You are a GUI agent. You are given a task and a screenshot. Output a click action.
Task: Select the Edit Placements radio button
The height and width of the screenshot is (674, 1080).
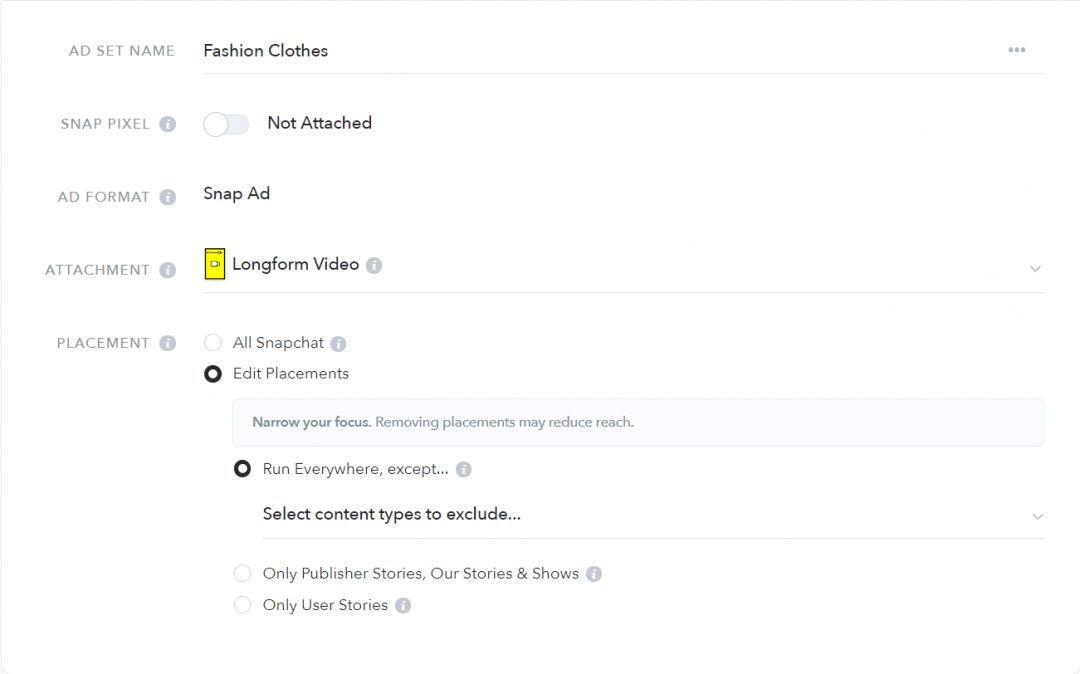click(x=213, y=374)
